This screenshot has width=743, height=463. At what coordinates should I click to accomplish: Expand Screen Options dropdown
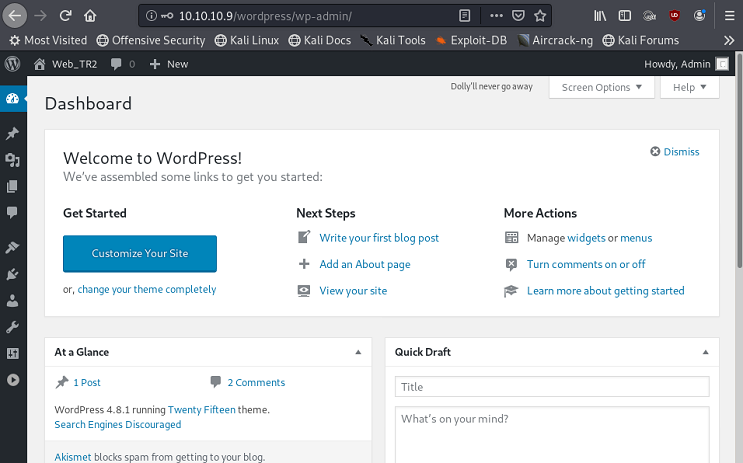[601, 87]
